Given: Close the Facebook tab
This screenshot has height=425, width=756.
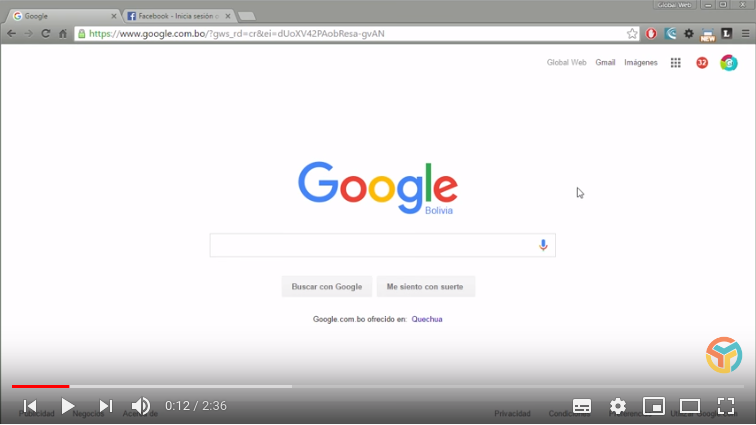Looking at the screenshot, I should (x=228, y=16).
